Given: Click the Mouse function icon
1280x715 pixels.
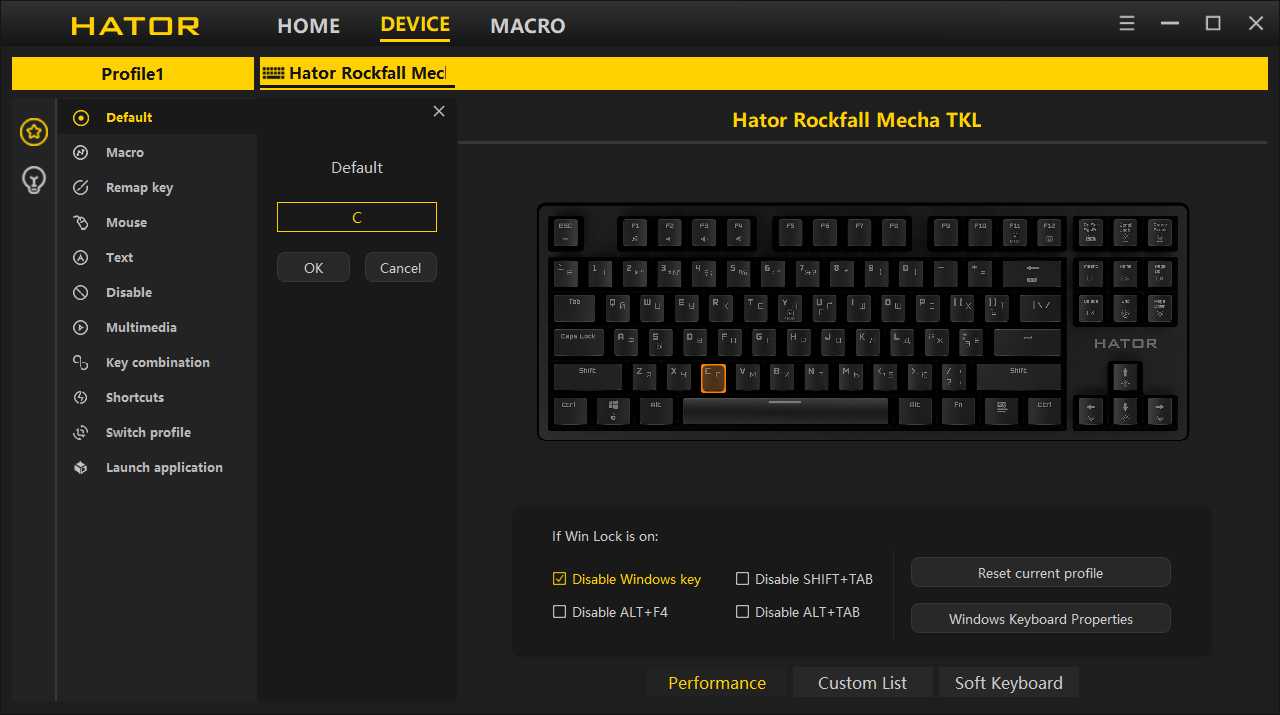Looking at the screenshot, I should (x=81, y=223).
